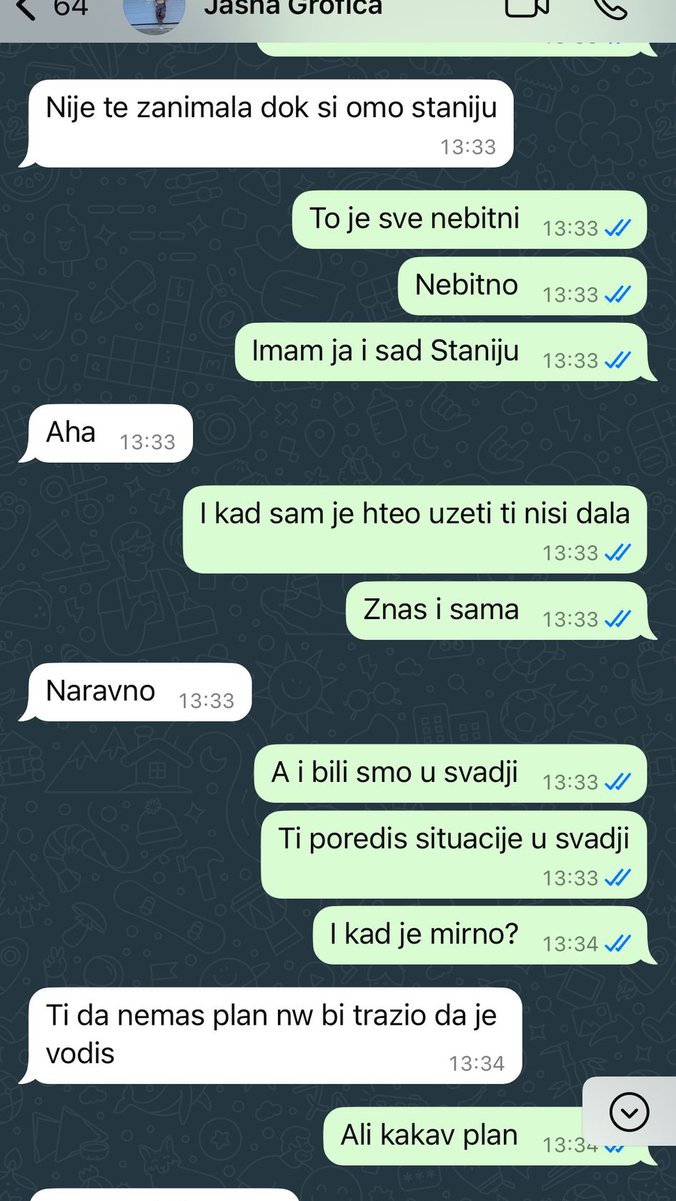Viewport: 676px width, 1201px height.
Task: Tap the 'A i bili smo u svadji' message
Action: click(451, 773)
